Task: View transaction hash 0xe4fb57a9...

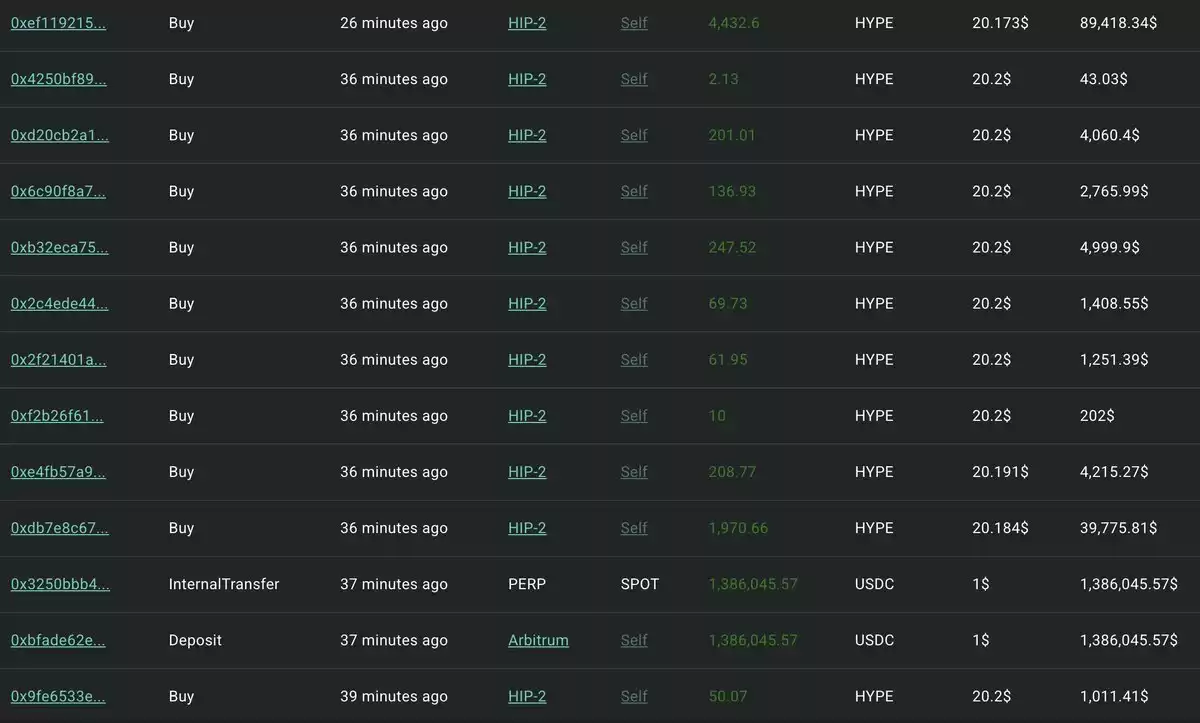Action: click(x=58, y=471)
